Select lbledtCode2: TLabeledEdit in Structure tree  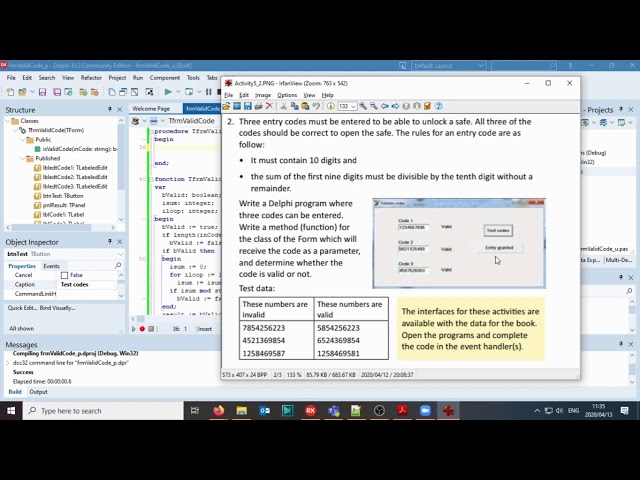(71, 177)
